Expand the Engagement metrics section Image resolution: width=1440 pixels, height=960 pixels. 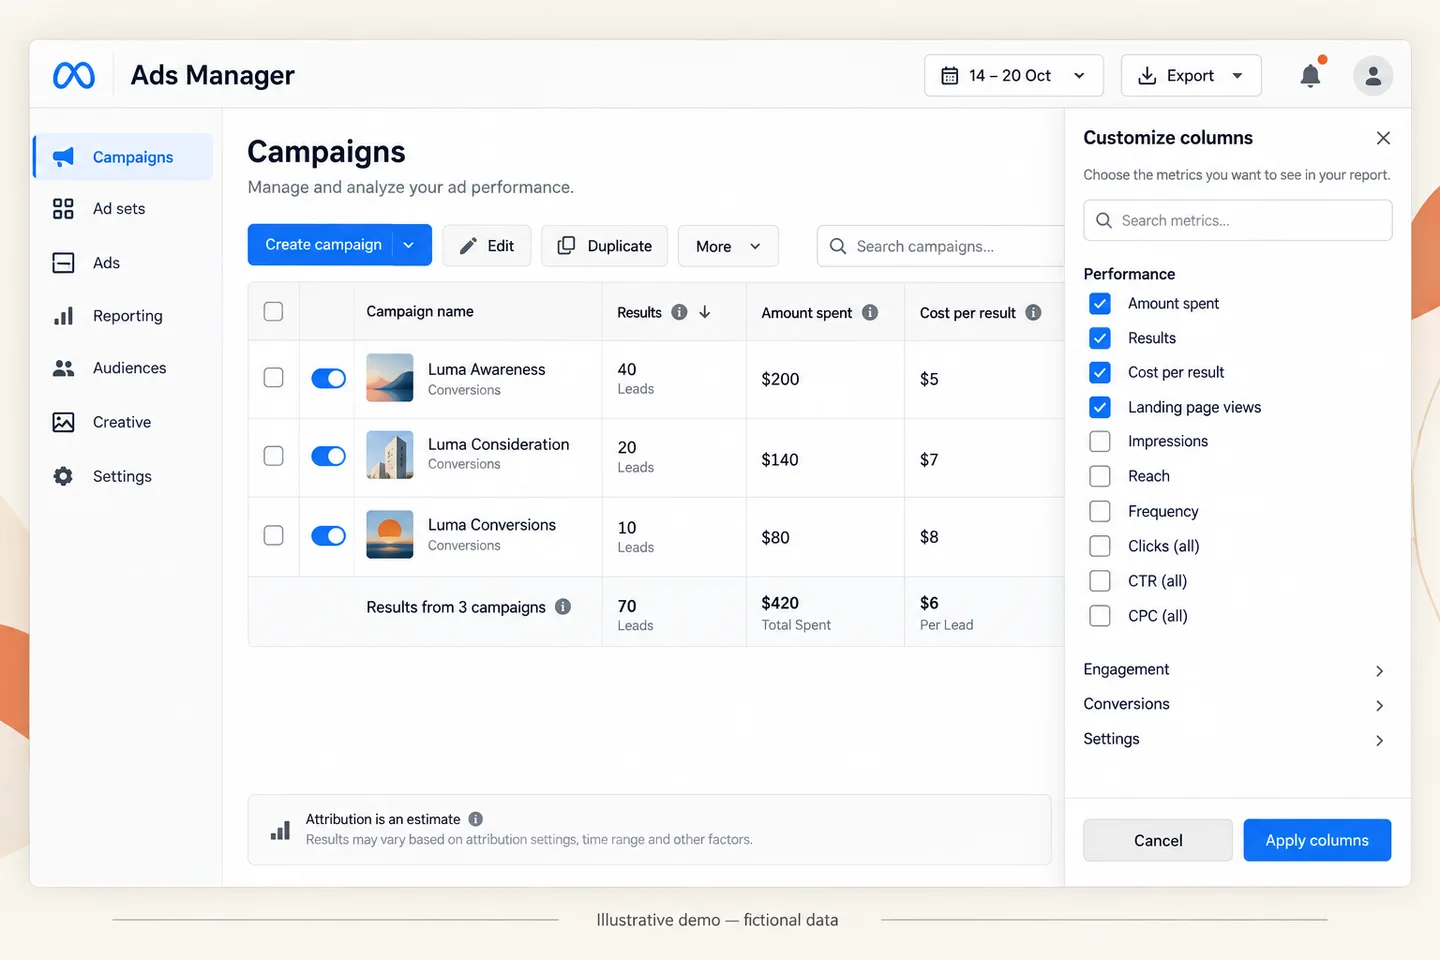click(1237, 670)
